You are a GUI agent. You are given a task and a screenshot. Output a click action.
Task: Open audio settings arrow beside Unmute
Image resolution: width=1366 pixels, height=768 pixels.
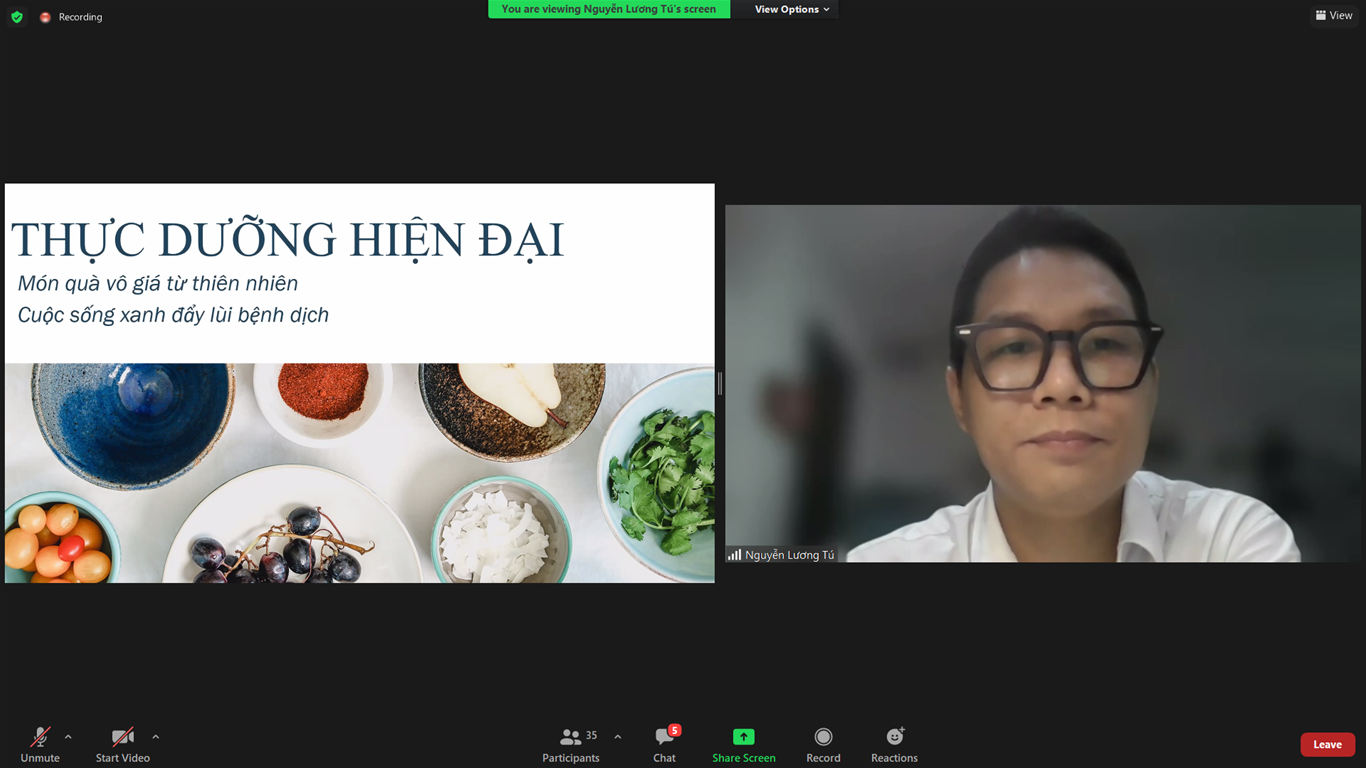click(68, 737)
